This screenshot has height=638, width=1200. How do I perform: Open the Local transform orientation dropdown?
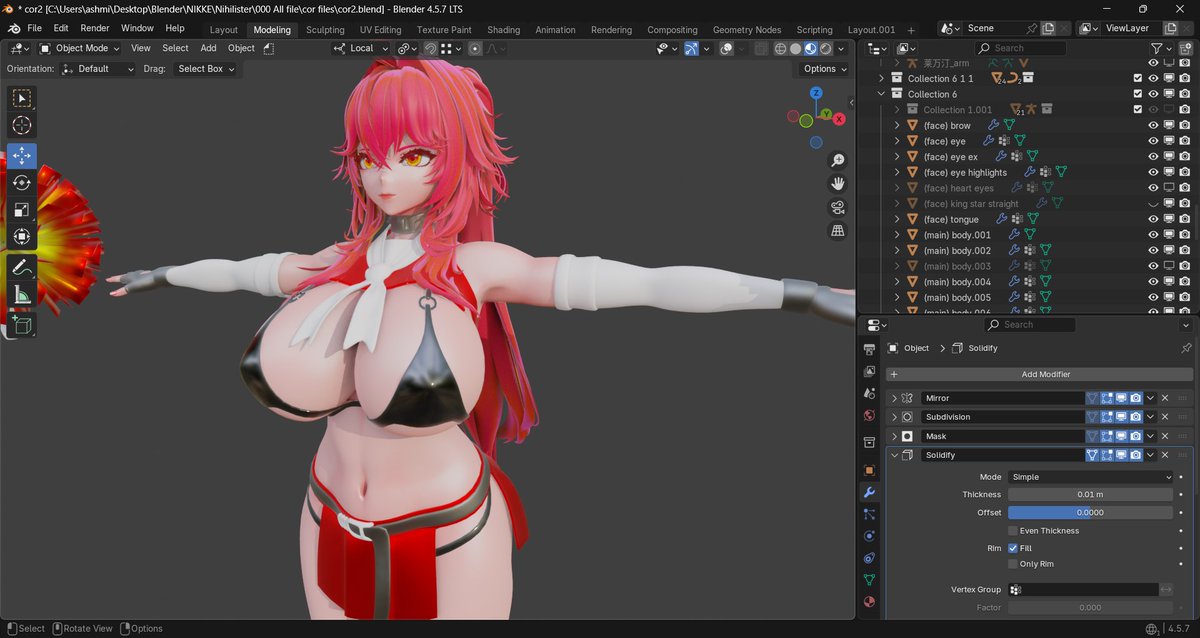coord(361,48)
